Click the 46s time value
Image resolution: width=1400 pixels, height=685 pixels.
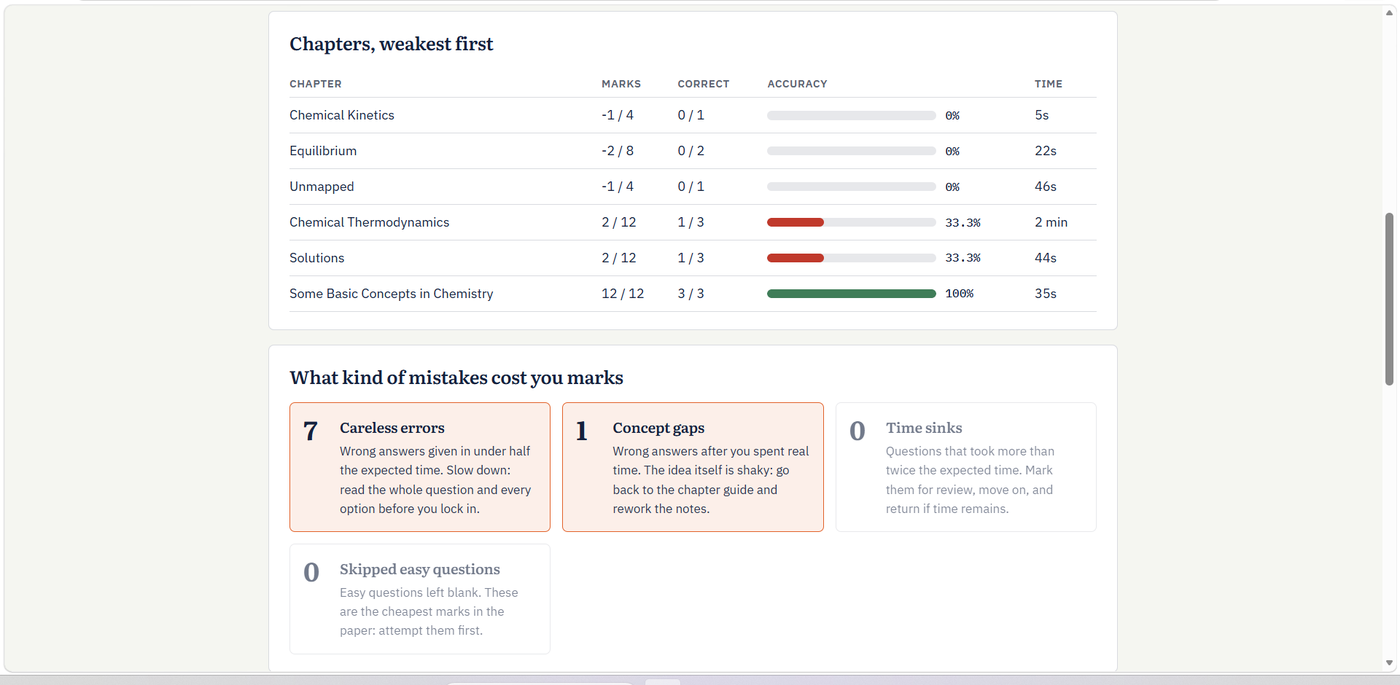(x=1046, y=187)
